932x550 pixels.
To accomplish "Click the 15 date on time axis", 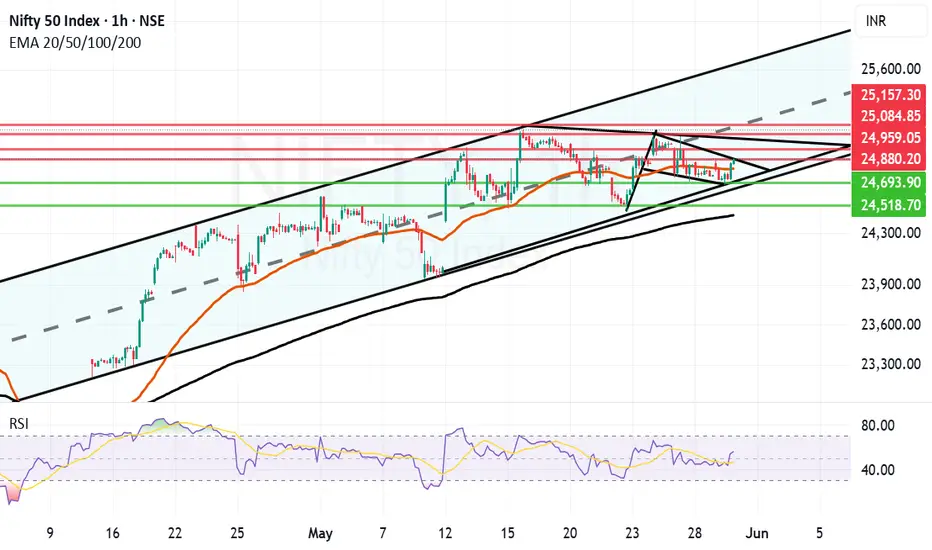I will pyautogui.click(x=508, y=533).
